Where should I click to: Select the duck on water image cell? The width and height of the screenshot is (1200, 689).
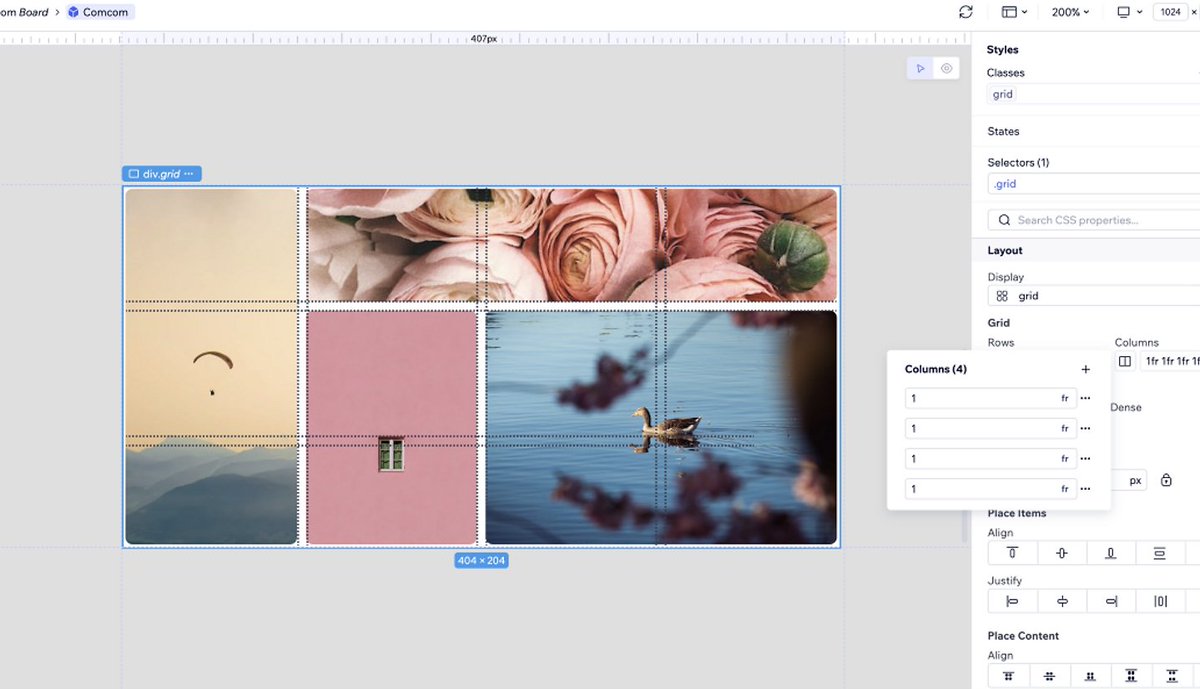tap(661, 427)
